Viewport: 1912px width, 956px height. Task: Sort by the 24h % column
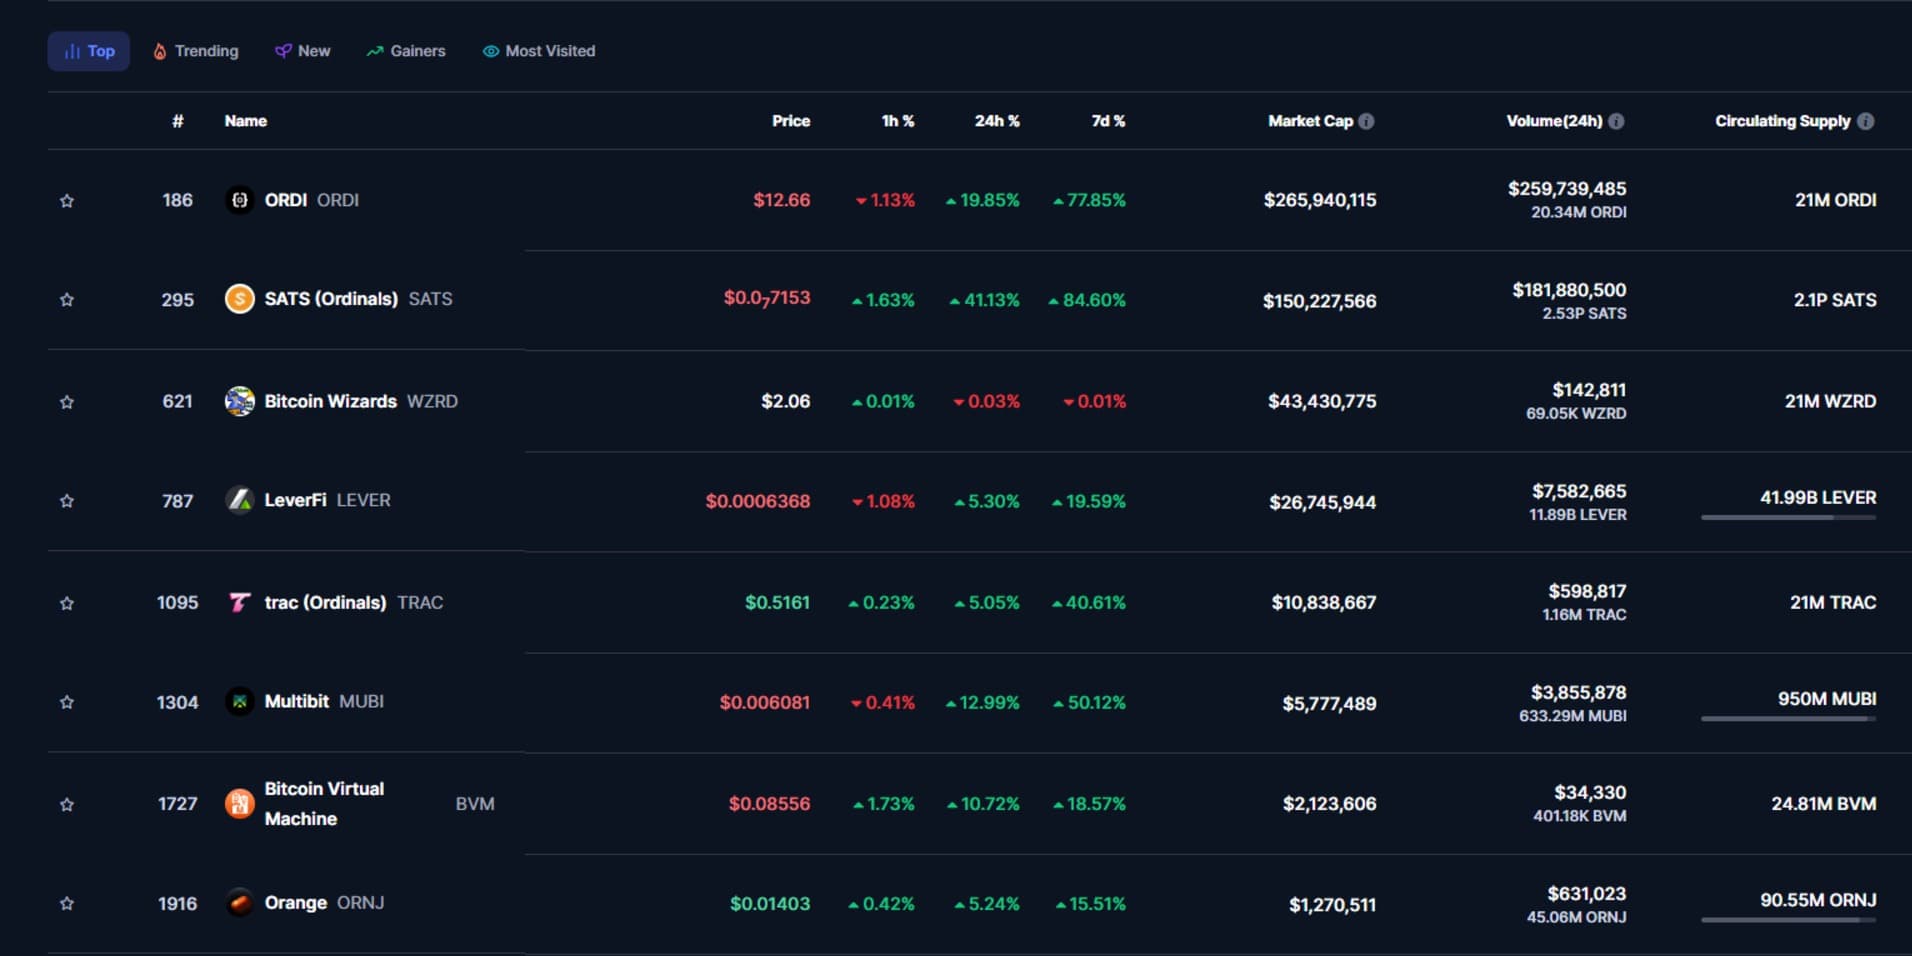(x=997, y=121)
